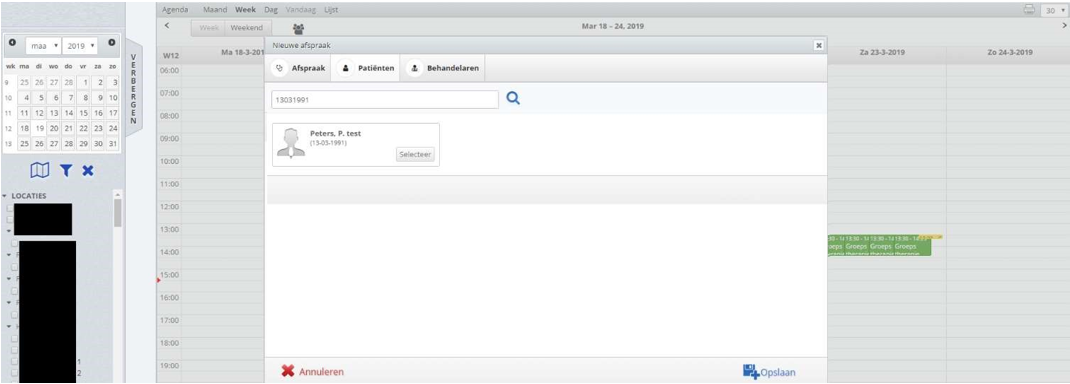Switch to Maand view
Image resolution: width=1070 pixels, height=384 pixels.
tap(215, 10)
